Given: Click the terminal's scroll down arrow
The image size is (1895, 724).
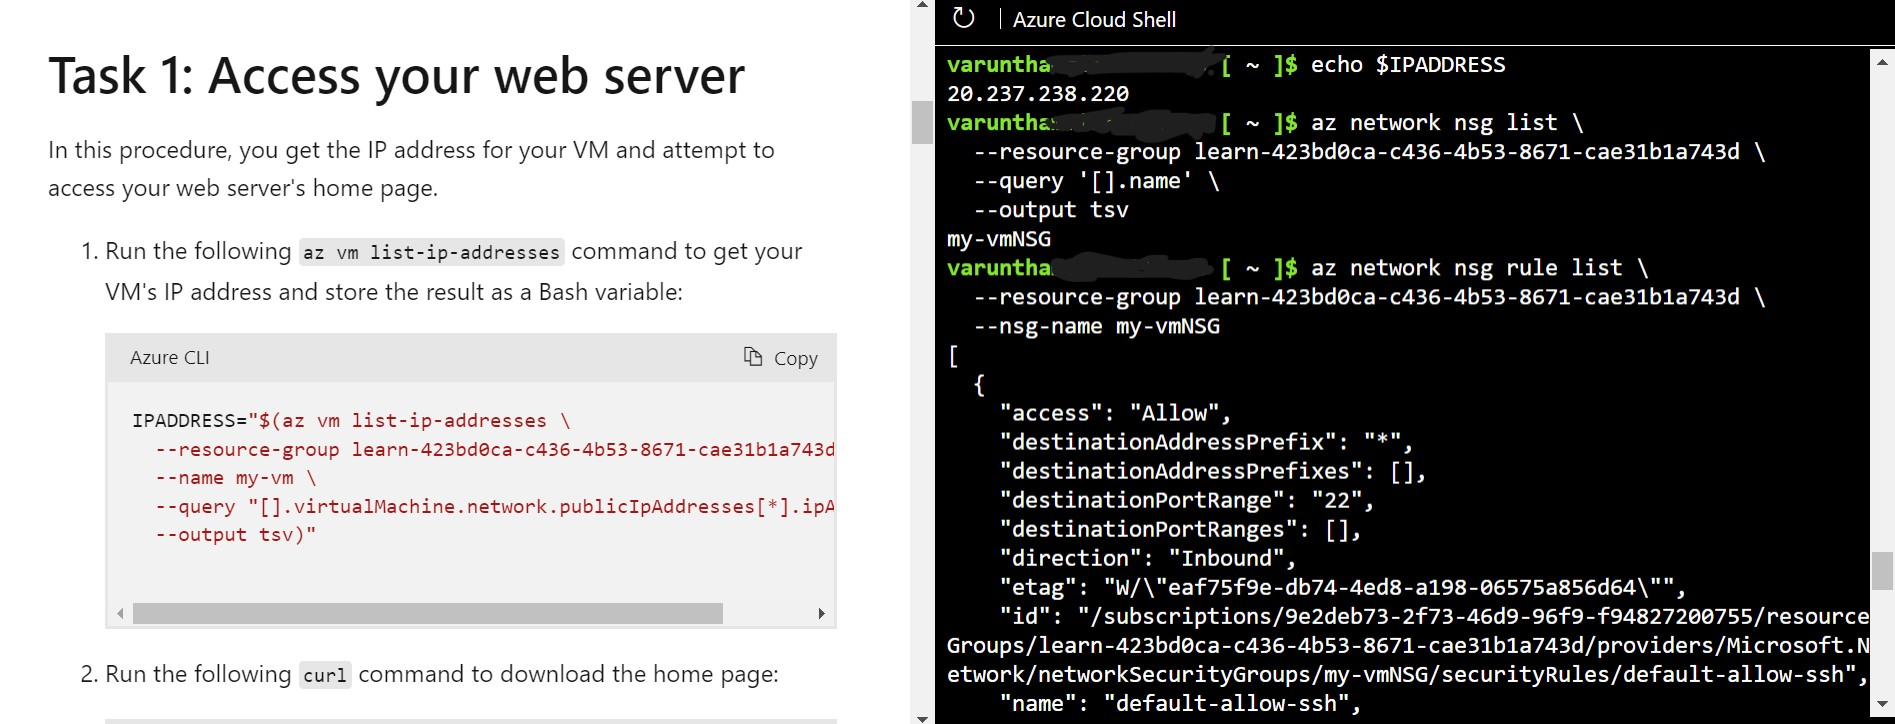Looking at the screenshot, I should (1882, 706).
